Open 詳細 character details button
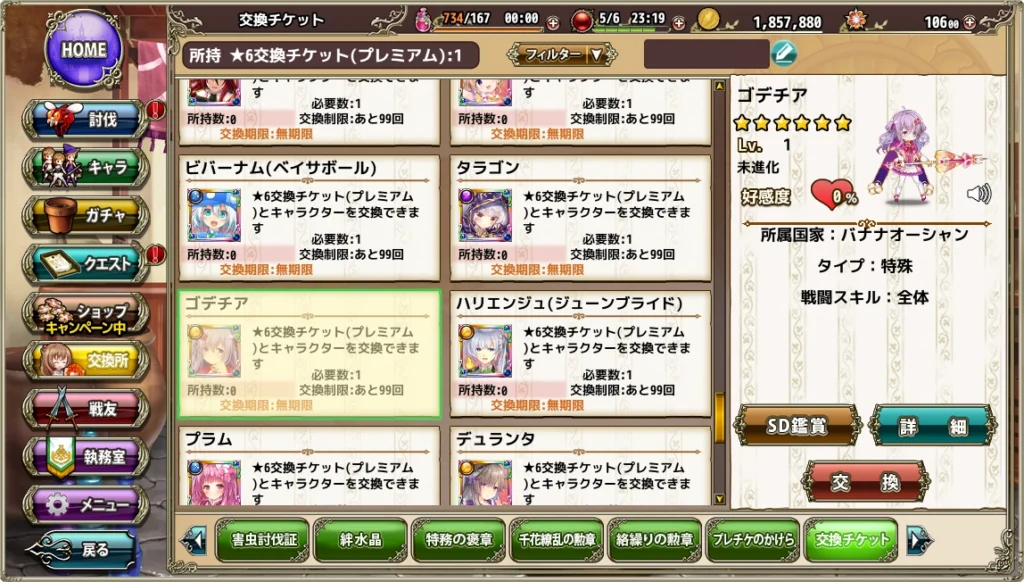Screen dimensions: 1024x582 [933, 426]
